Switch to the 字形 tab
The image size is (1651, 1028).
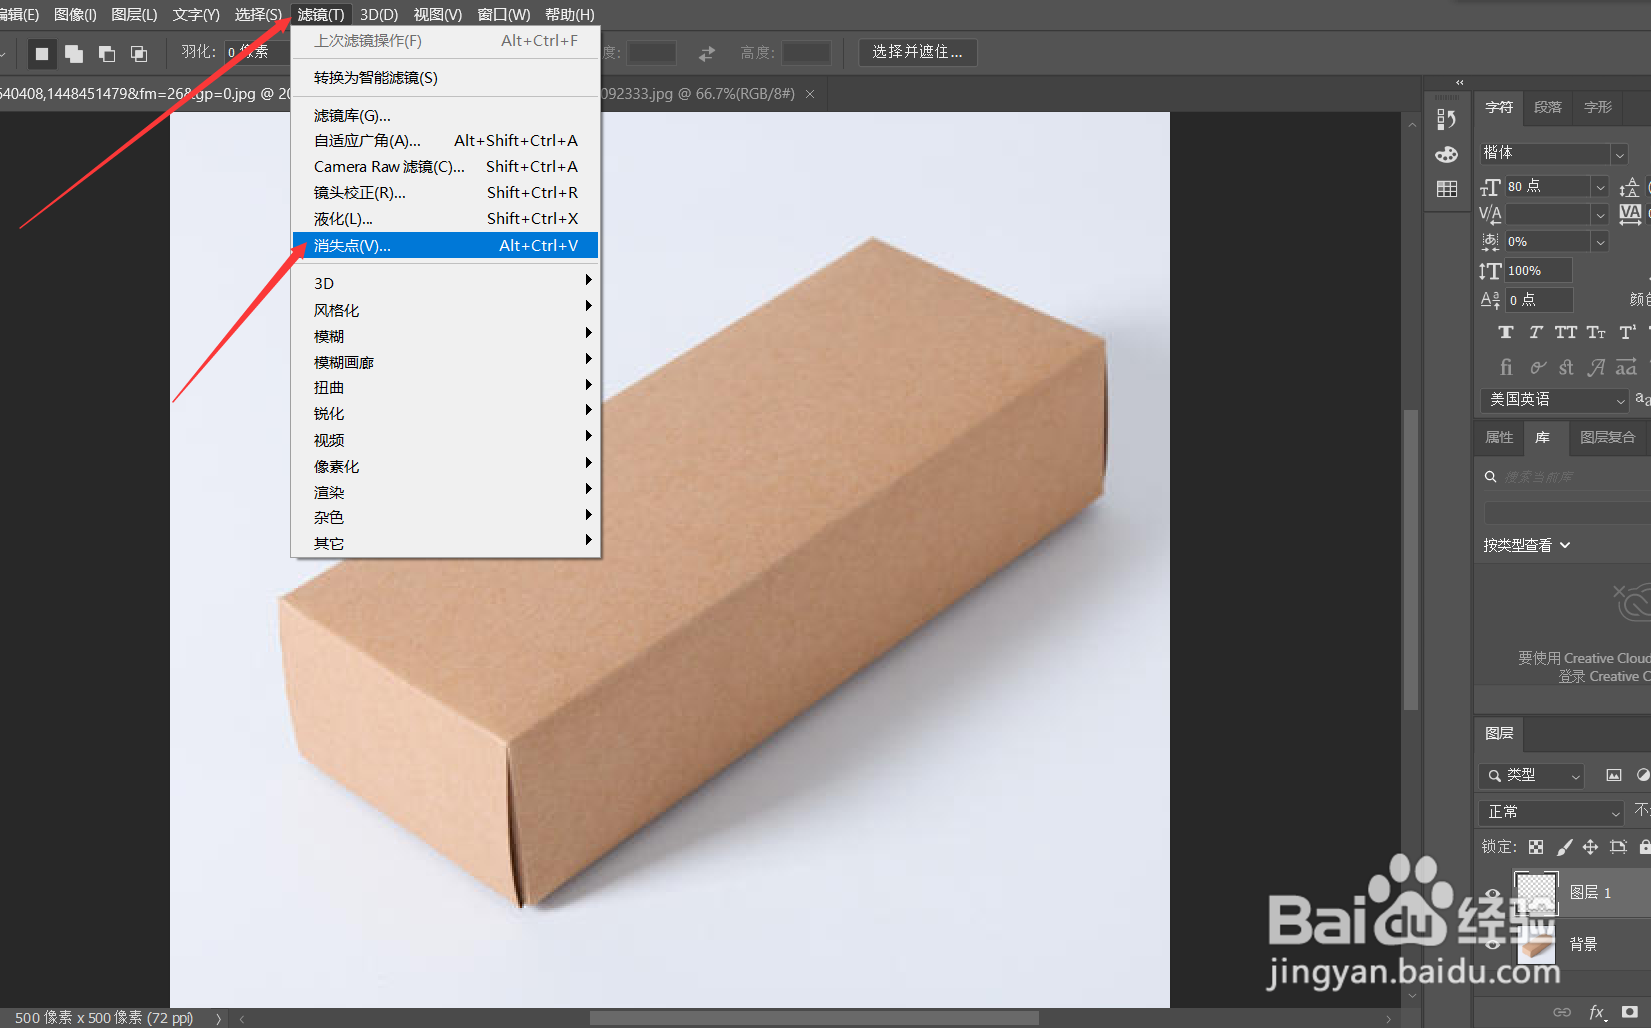pos(1598,107)
